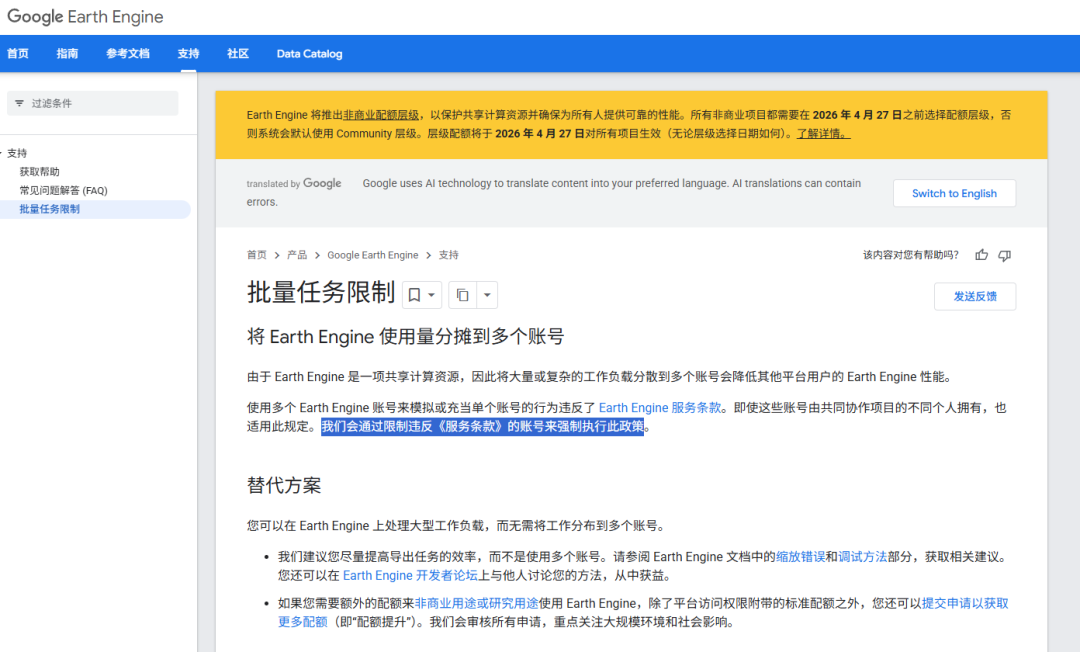The width and height of the screenshot is (1080, 652).
Task: Click the translated by Google label
Action: [294, 183]
